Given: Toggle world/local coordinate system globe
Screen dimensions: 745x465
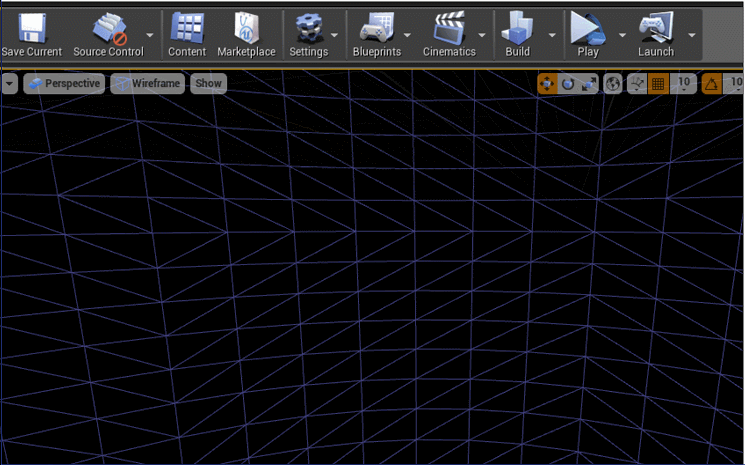Looking at the screenshot, I should click(613, 84).
